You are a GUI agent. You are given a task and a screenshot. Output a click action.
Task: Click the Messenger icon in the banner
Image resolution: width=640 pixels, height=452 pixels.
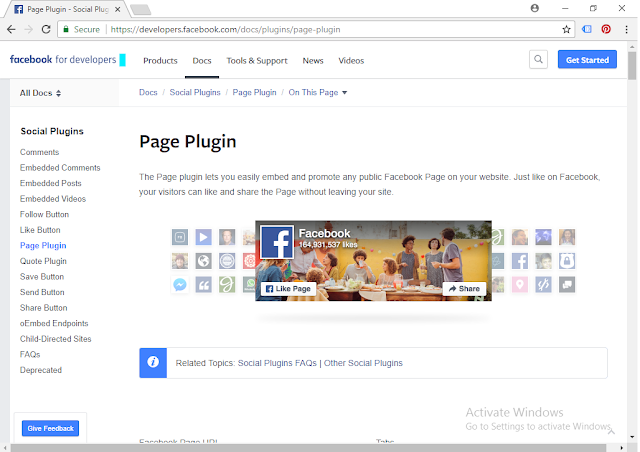click(x=180, y=285)
